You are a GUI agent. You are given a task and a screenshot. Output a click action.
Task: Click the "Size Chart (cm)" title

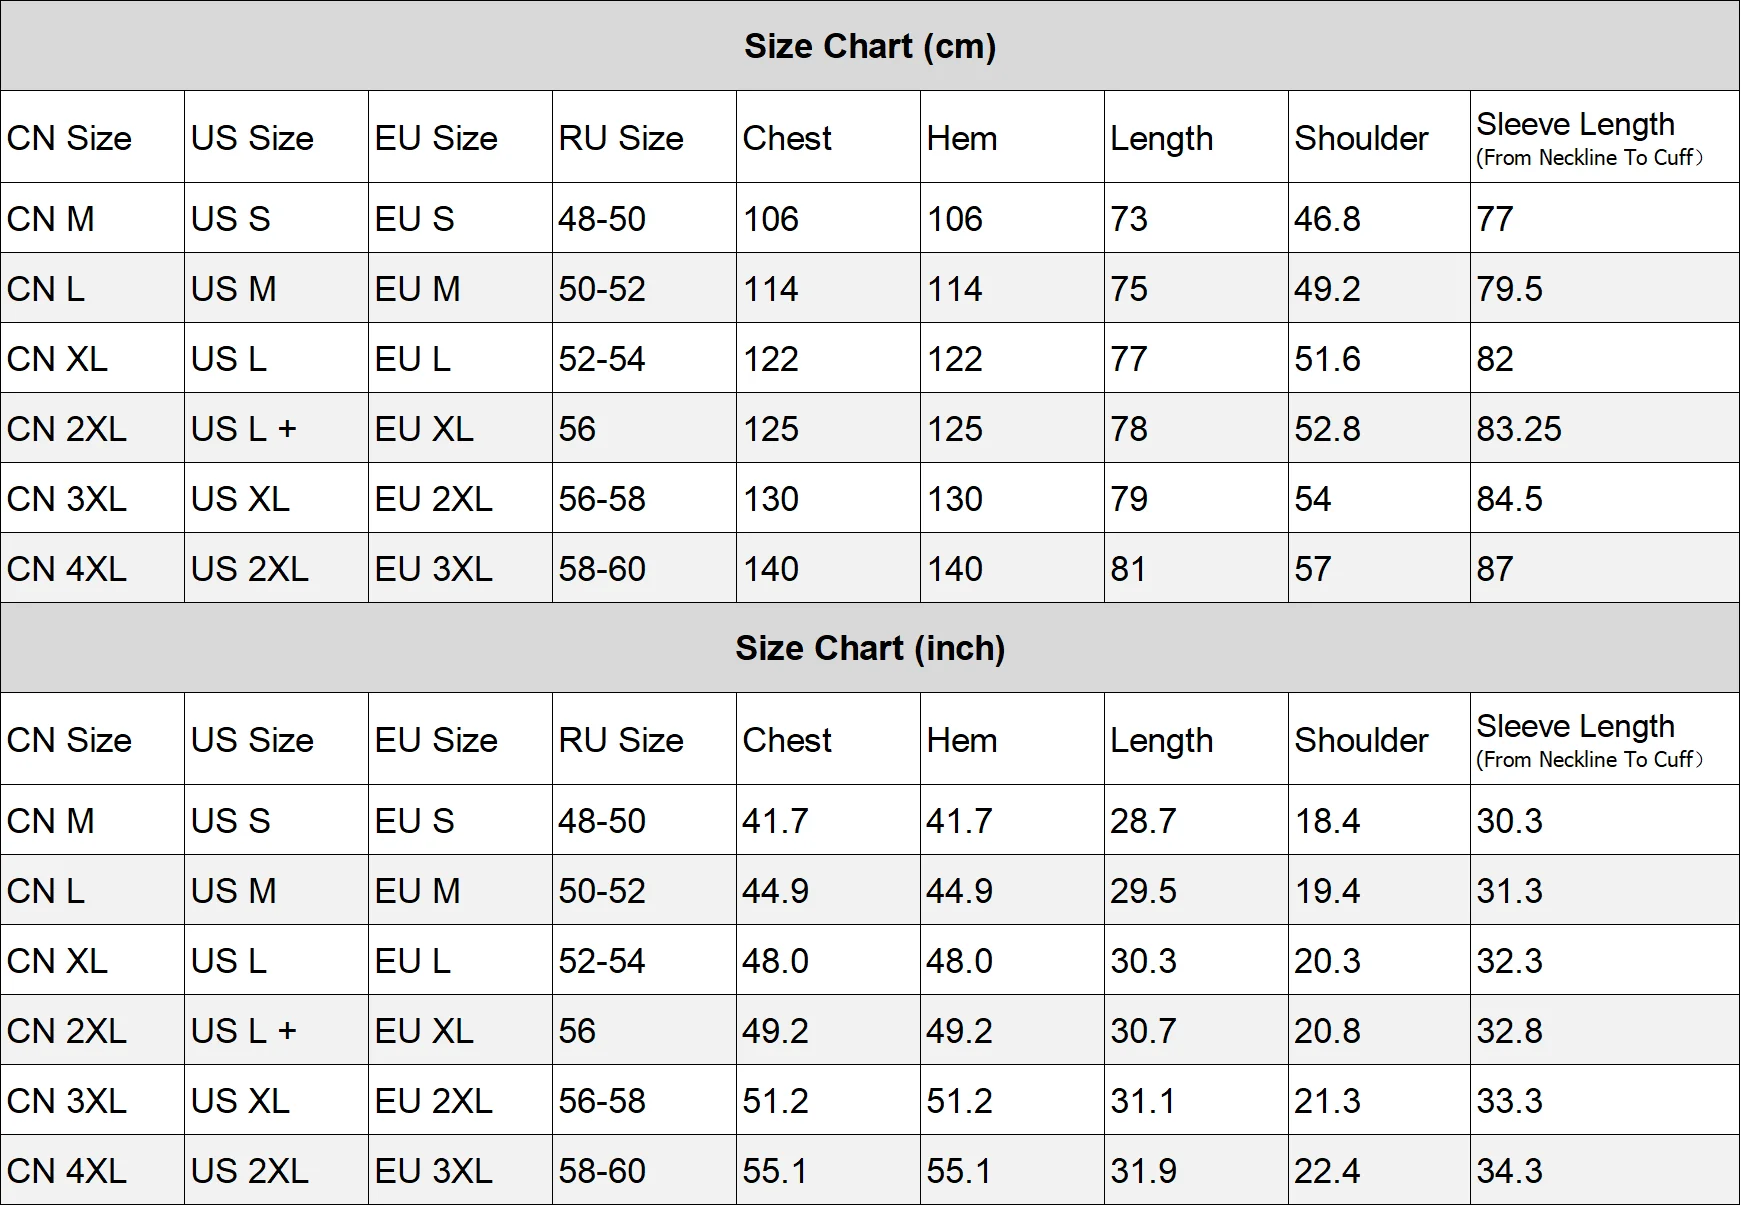(869, 47)
